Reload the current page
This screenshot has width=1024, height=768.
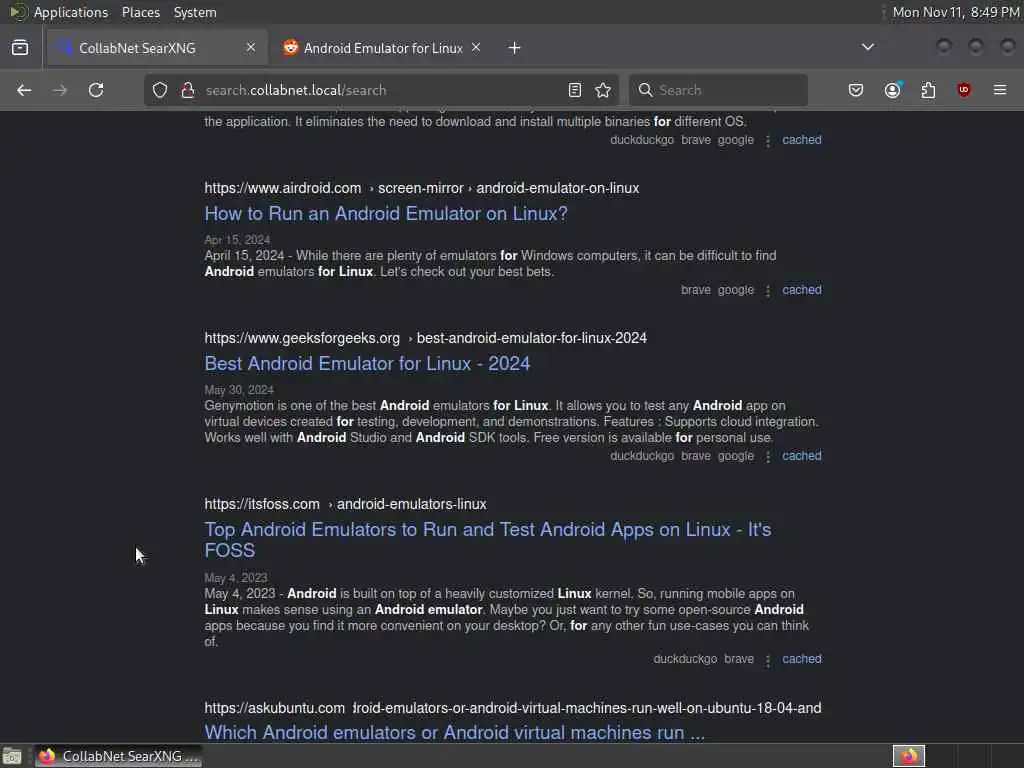pyautogui.click(x=96, y=90)
